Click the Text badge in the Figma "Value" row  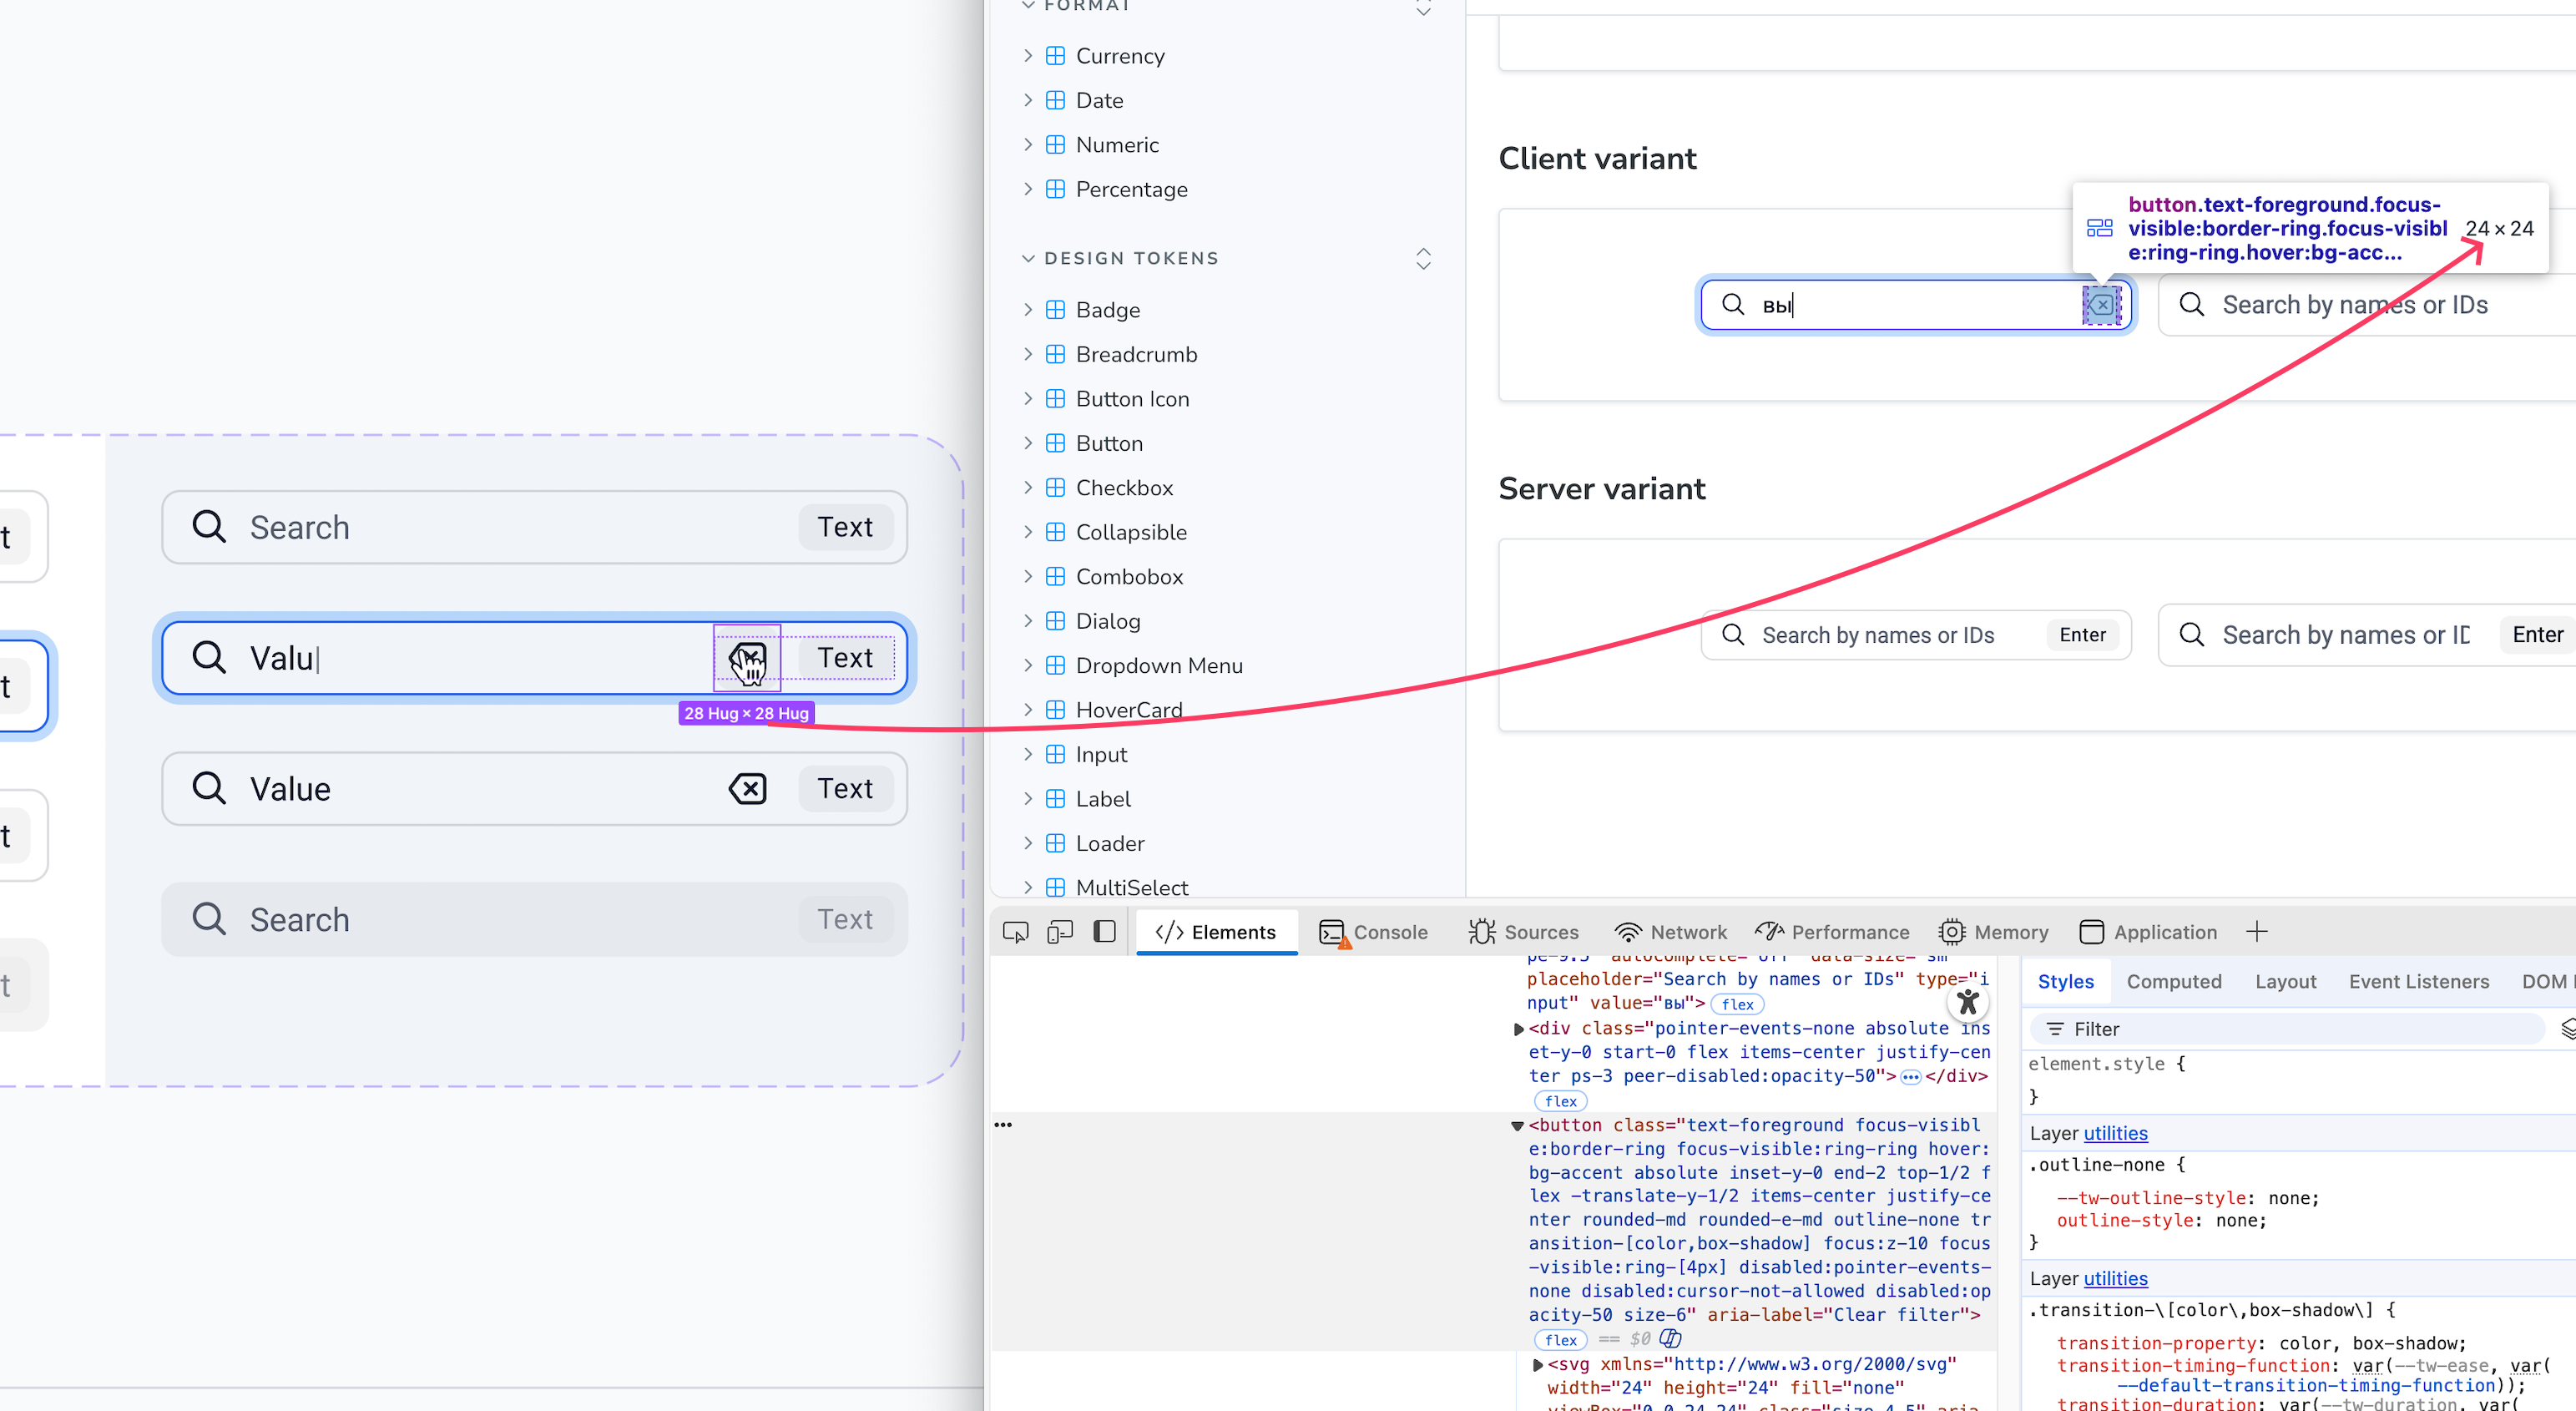(x=845, y=789)
